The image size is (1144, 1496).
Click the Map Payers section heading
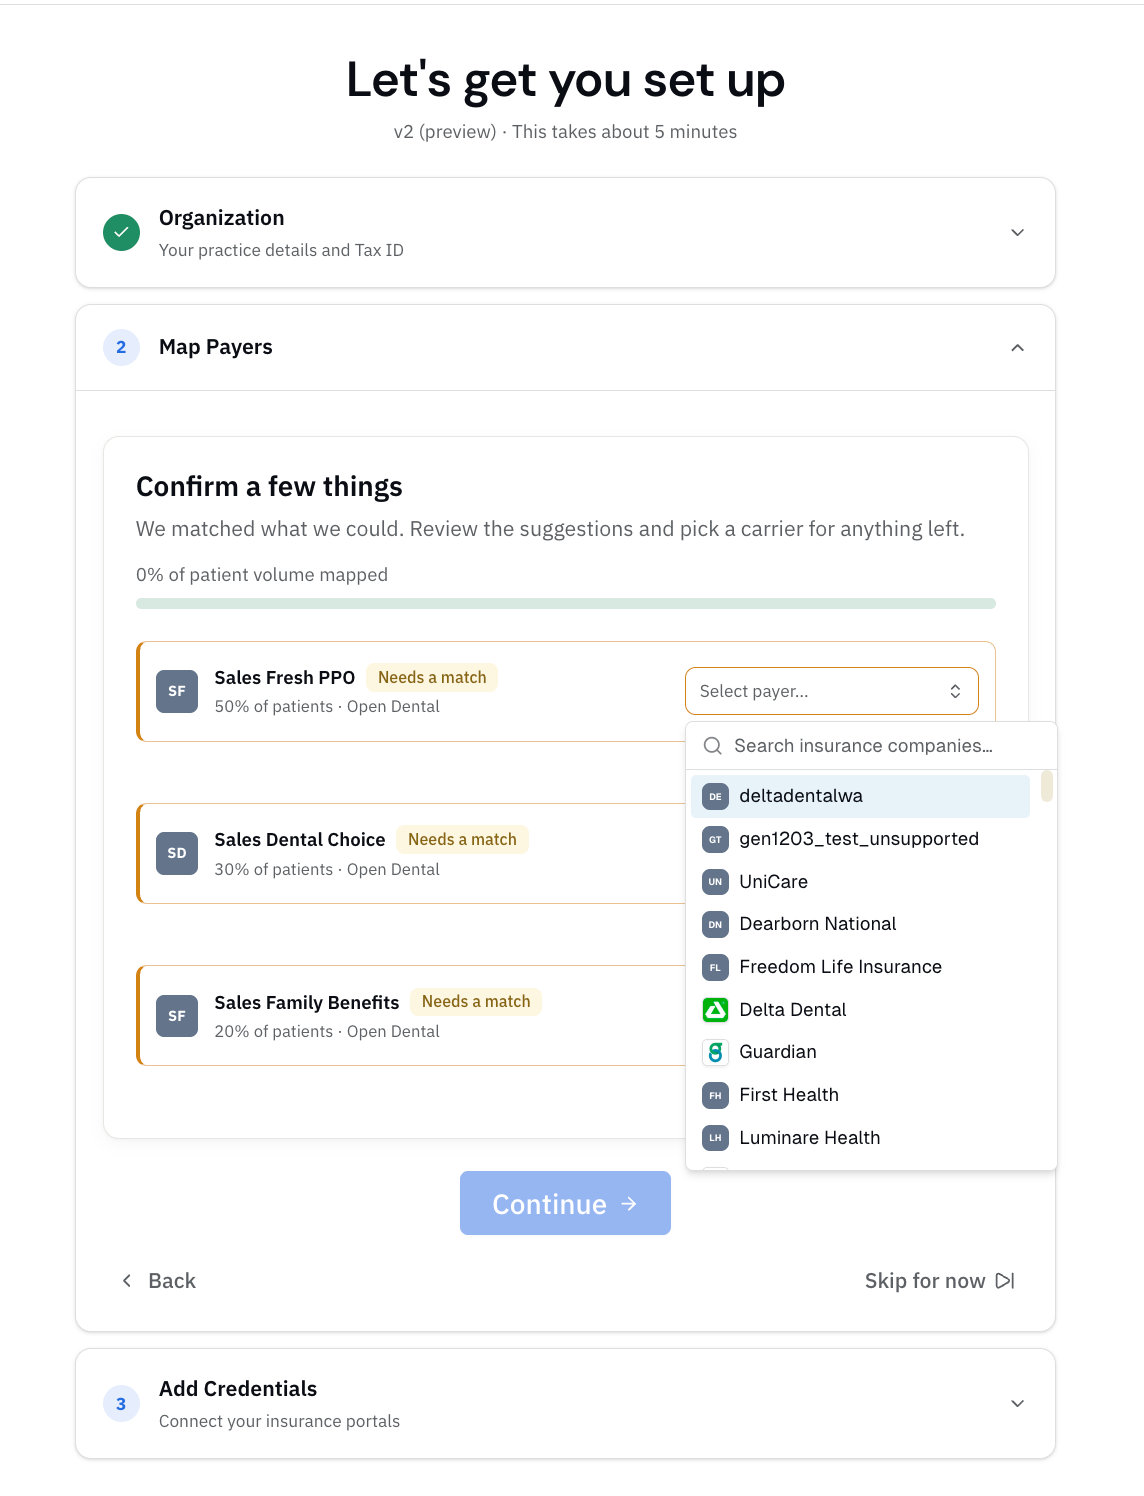(216, 347)
